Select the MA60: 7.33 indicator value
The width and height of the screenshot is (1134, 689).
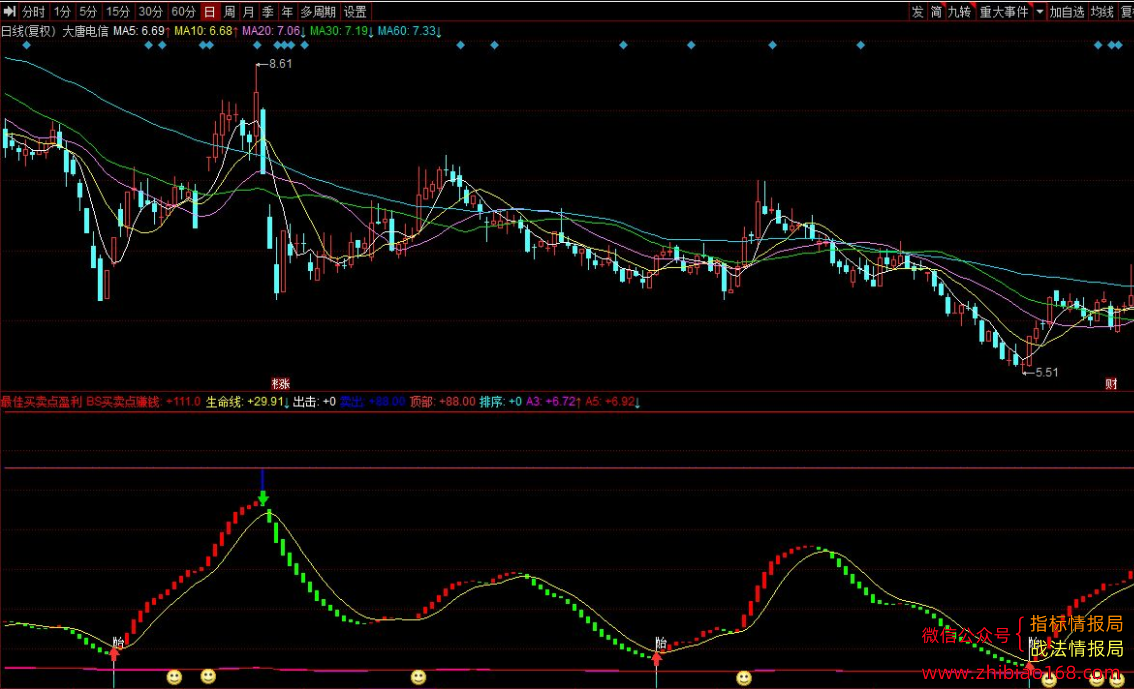point(409,31)
